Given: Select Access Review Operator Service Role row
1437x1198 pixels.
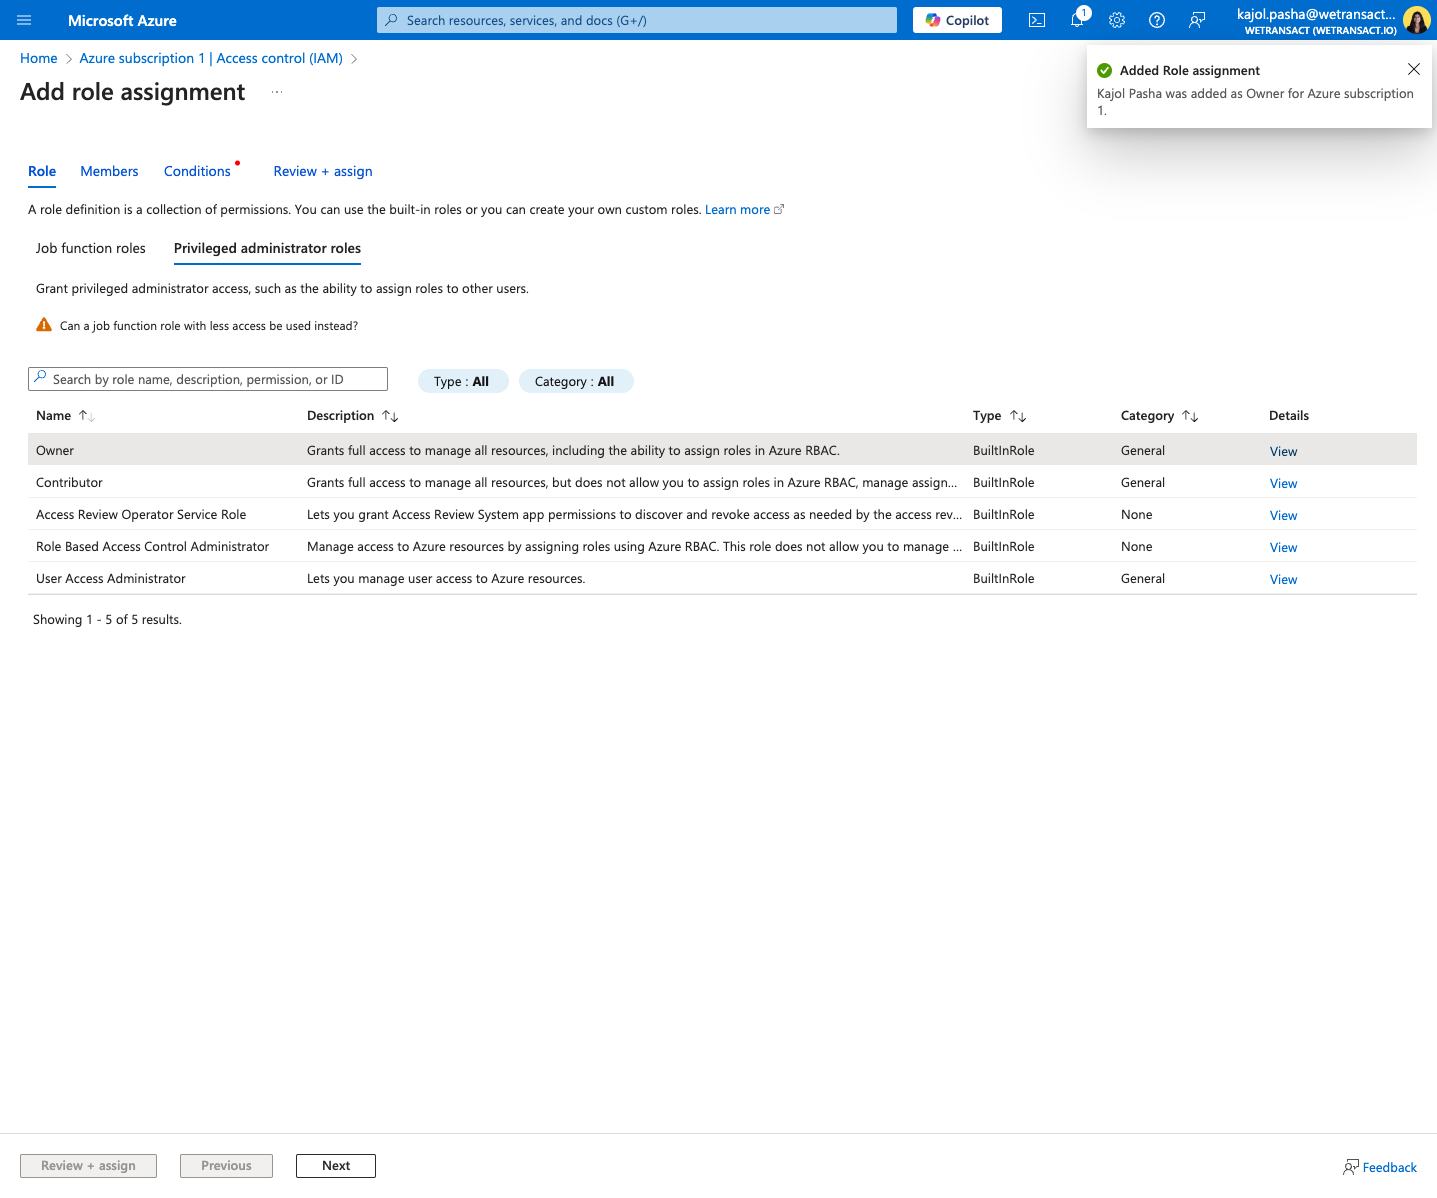Looking at the screenshot, I should tap(722, 514).
